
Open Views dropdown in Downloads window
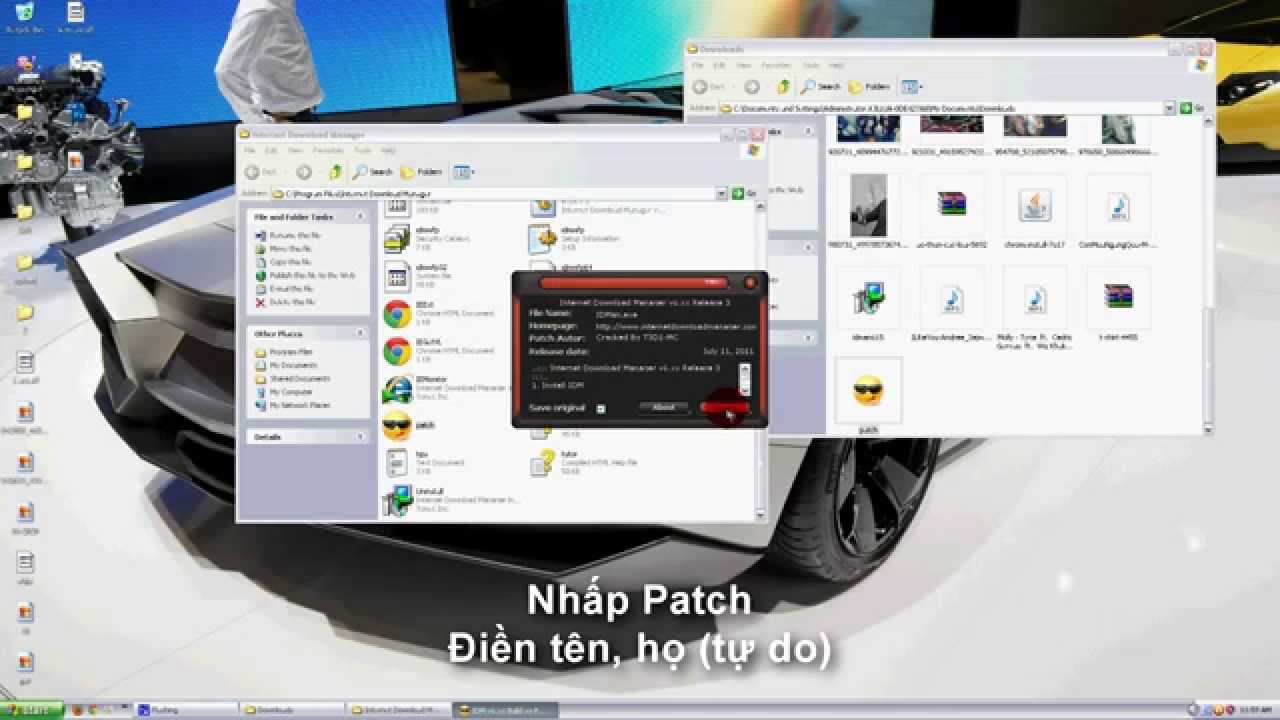coord(912,87)
